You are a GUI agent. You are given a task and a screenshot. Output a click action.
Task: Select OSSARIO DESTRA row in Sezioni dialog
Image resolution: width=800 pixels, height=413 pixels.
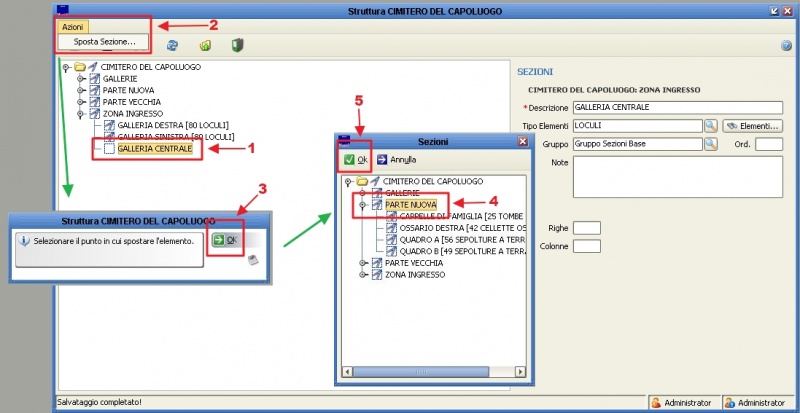pos(462,228)
